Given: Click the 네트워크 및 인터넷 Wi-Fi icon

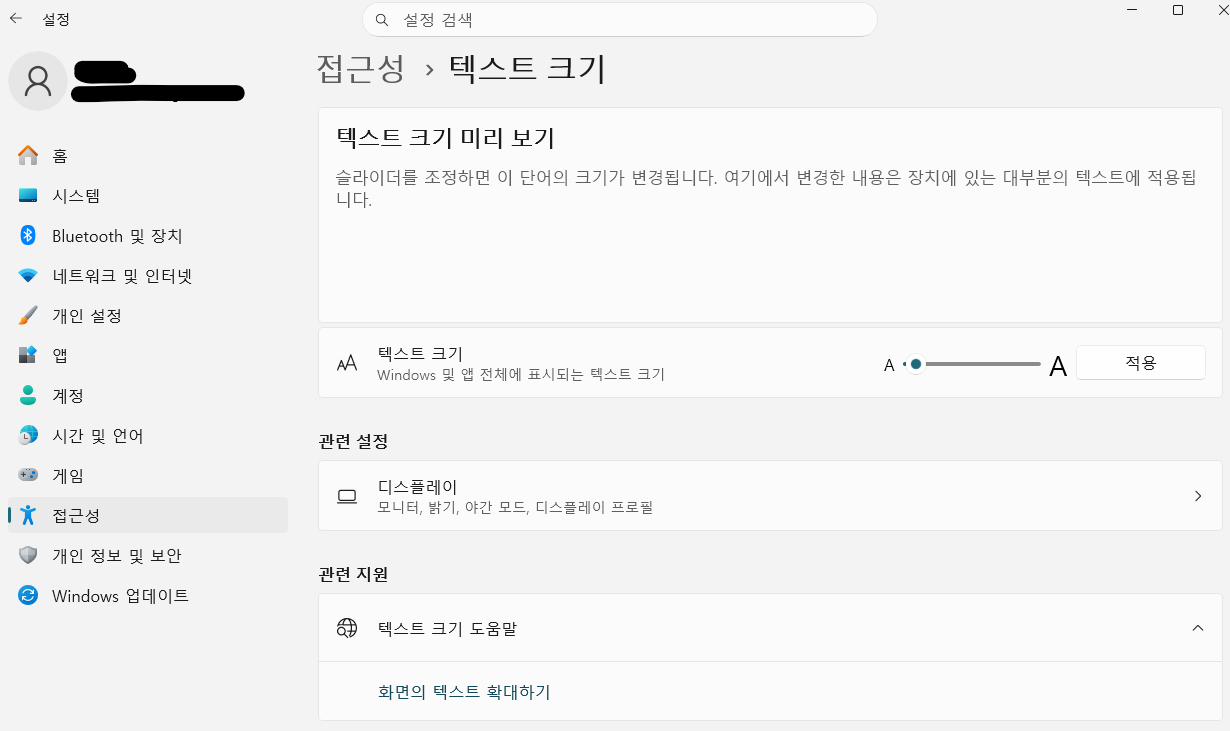Looking at the screenshot, I should pos(28,276).
